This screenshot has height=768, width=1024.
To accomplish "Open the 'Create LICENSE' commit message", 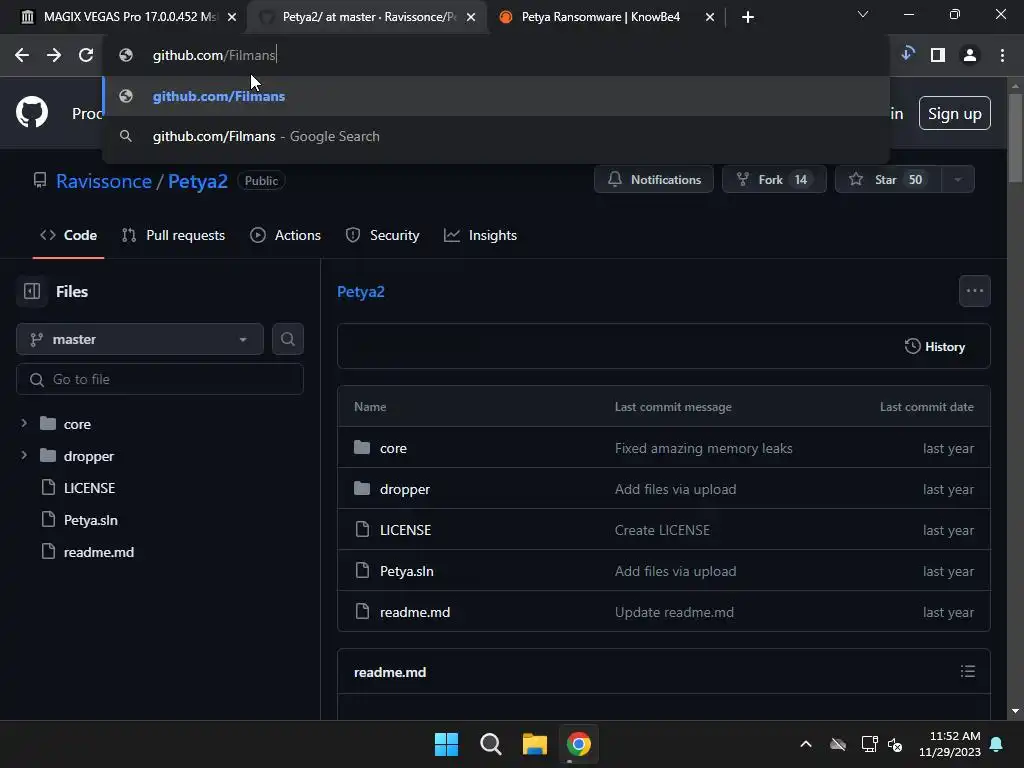I will [x=662, y=530].
